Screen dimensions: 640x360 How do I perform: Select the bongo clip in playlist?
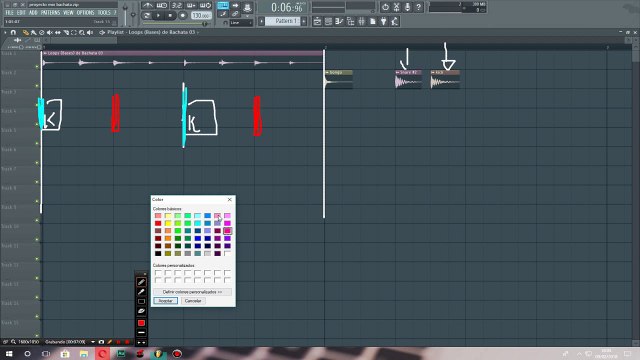coord(338,79)
